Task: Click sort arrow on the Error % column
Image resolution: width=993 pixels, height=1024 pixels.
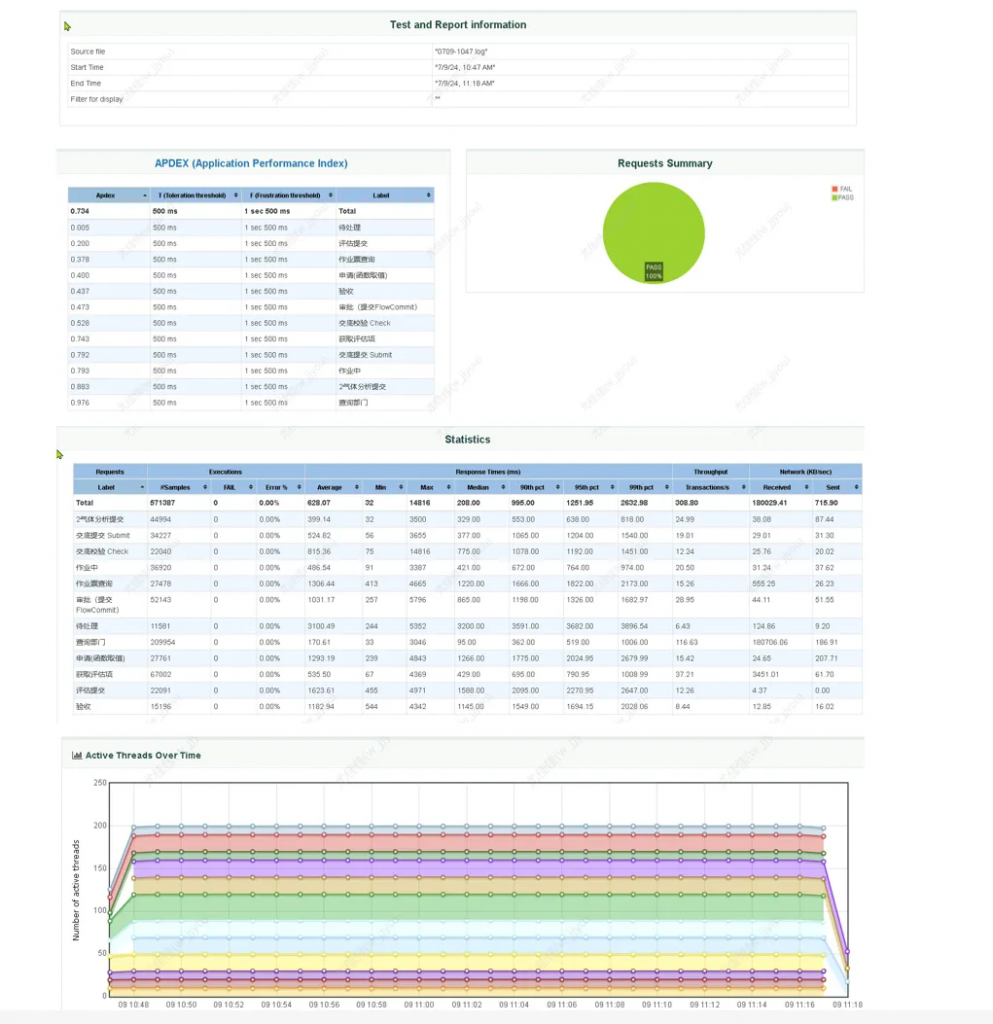Action: [x=298, y=487]
